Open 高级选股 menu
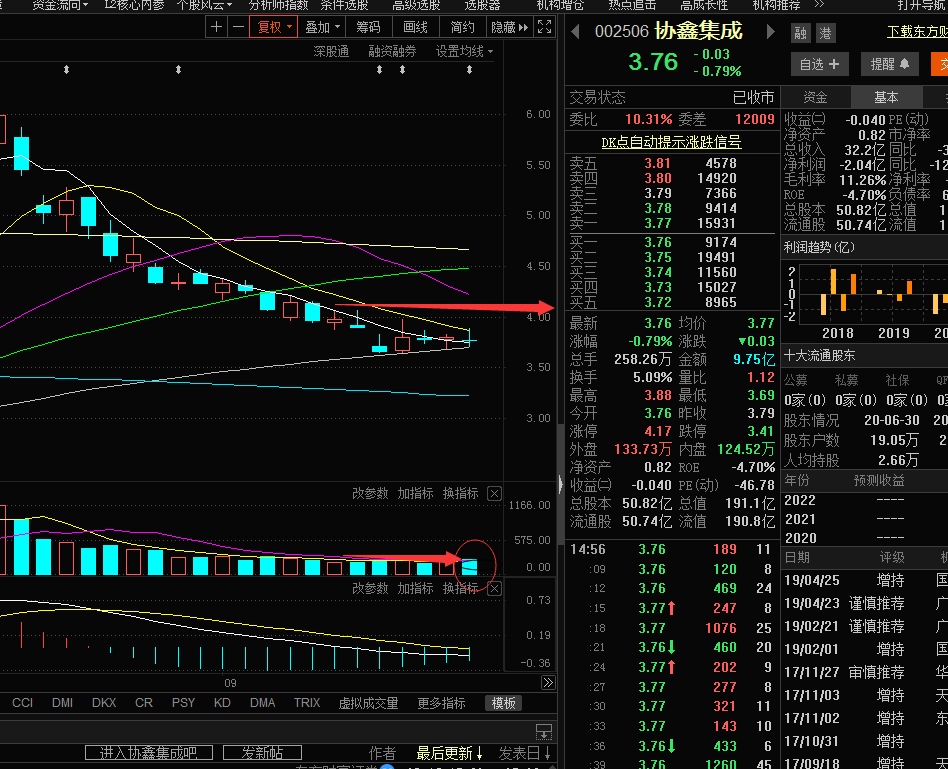Image resolution: width=948 pixels, height=769 pixels. pos(416,5)
